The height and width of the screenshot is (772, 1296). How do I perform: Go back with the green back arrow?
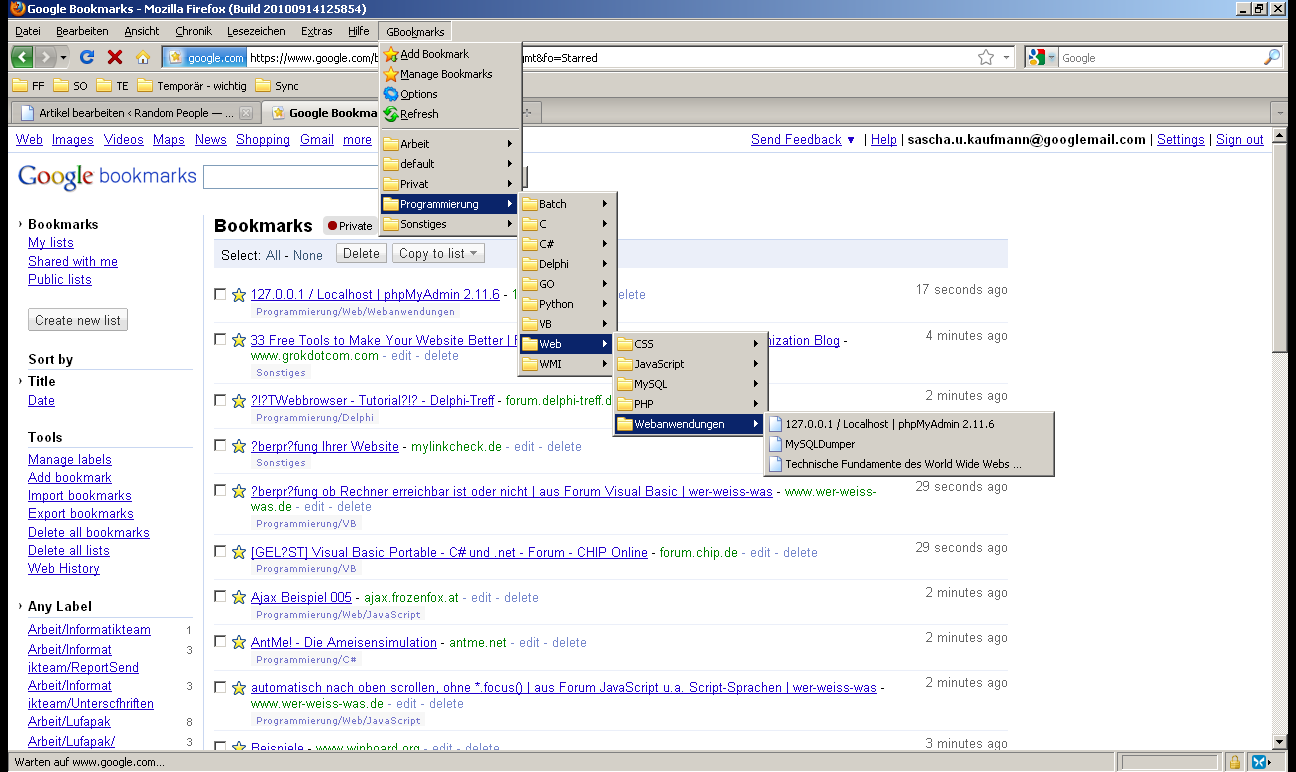tap(23, 57)
